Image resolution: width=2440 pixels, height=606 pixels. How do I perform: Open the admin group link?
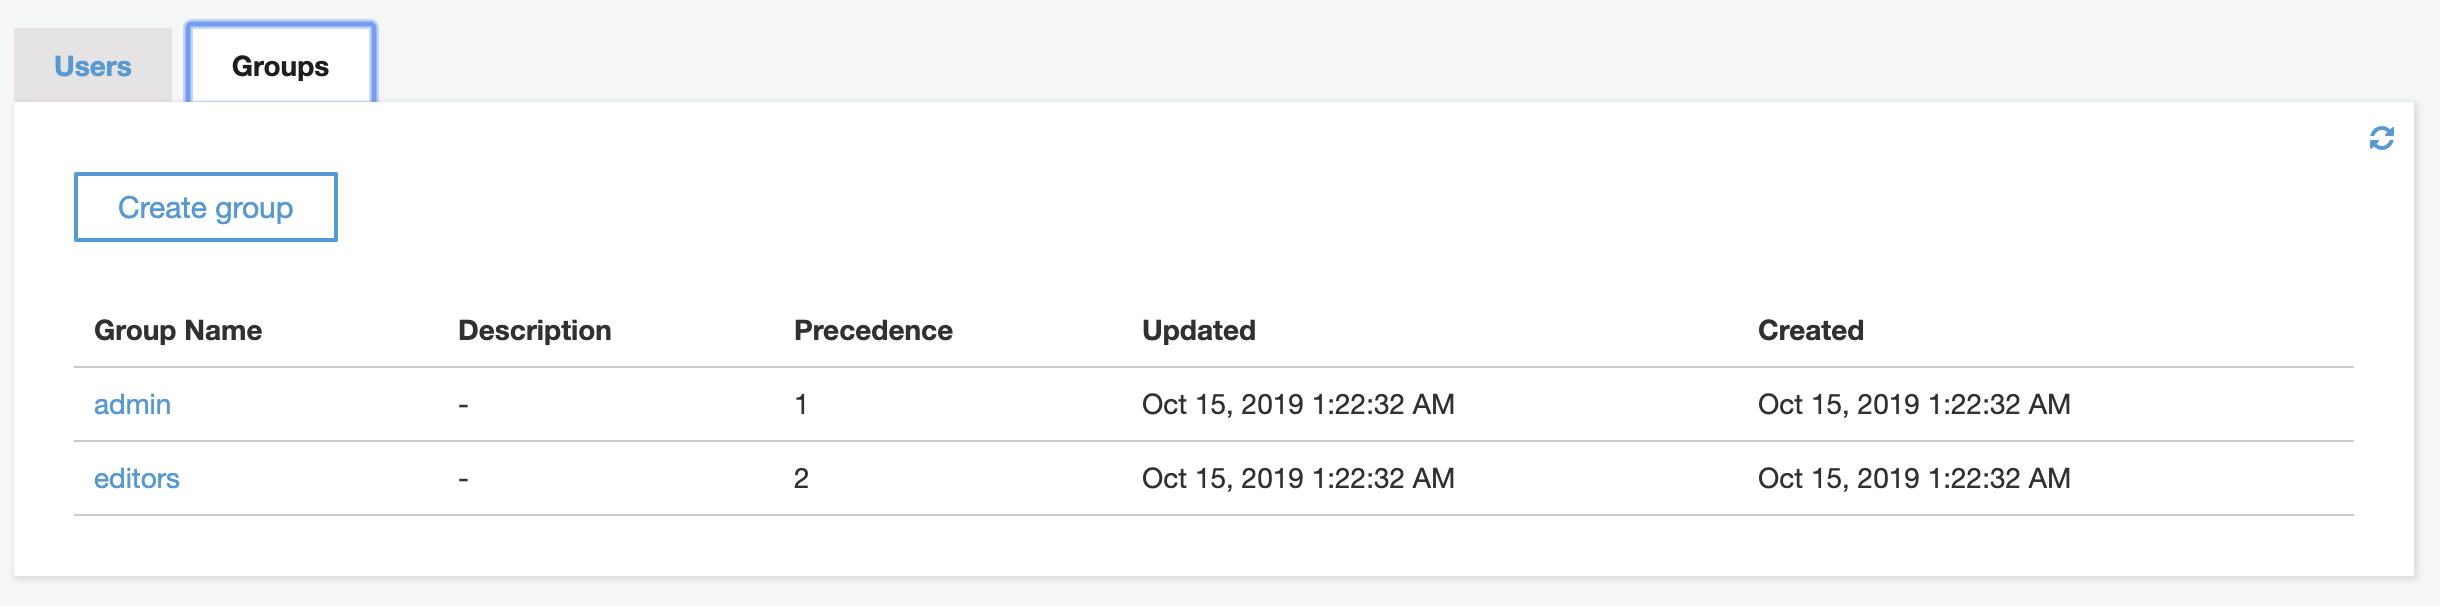(x=132, y=404)
